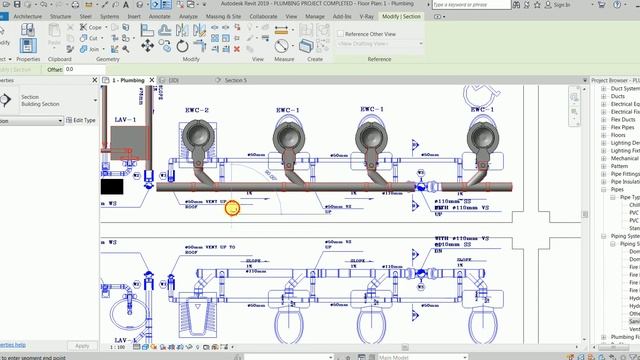The image size is (640, 360).
Task: Click the binoculars search icon
Action: click(516, 5)
